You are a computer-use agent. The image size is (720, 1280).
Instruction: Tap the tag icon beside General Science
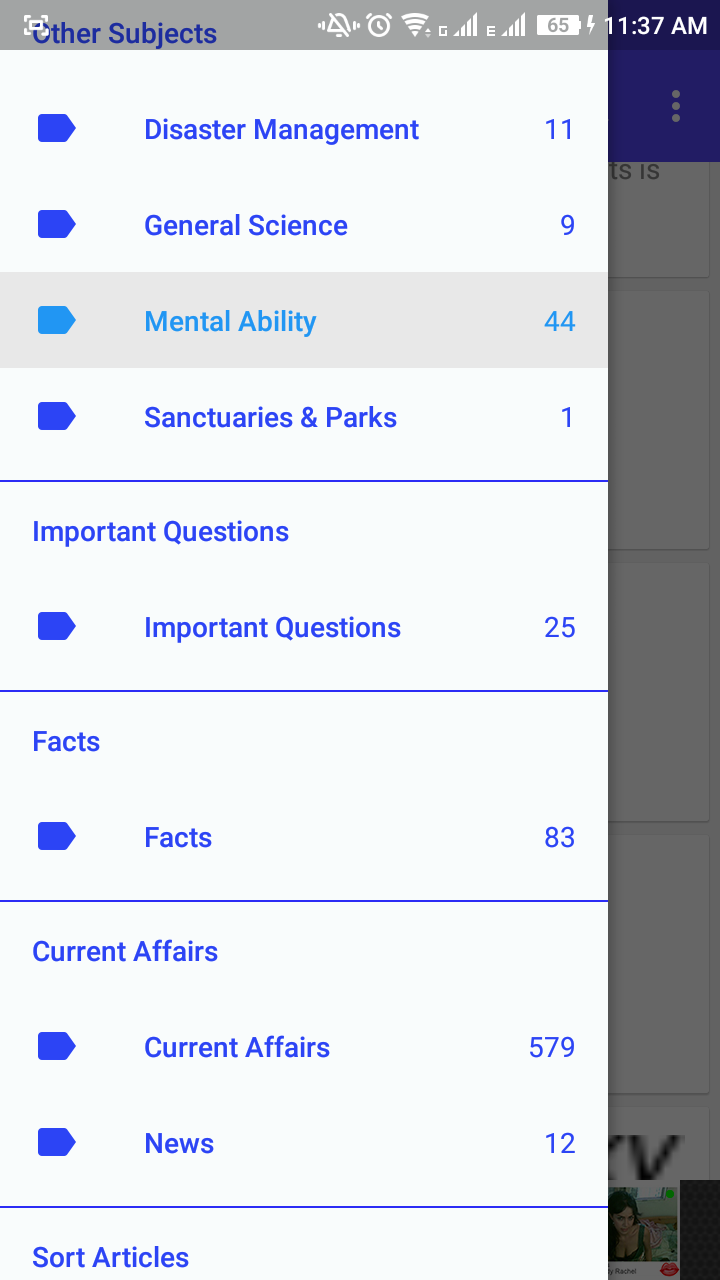[x=56, y=224]
